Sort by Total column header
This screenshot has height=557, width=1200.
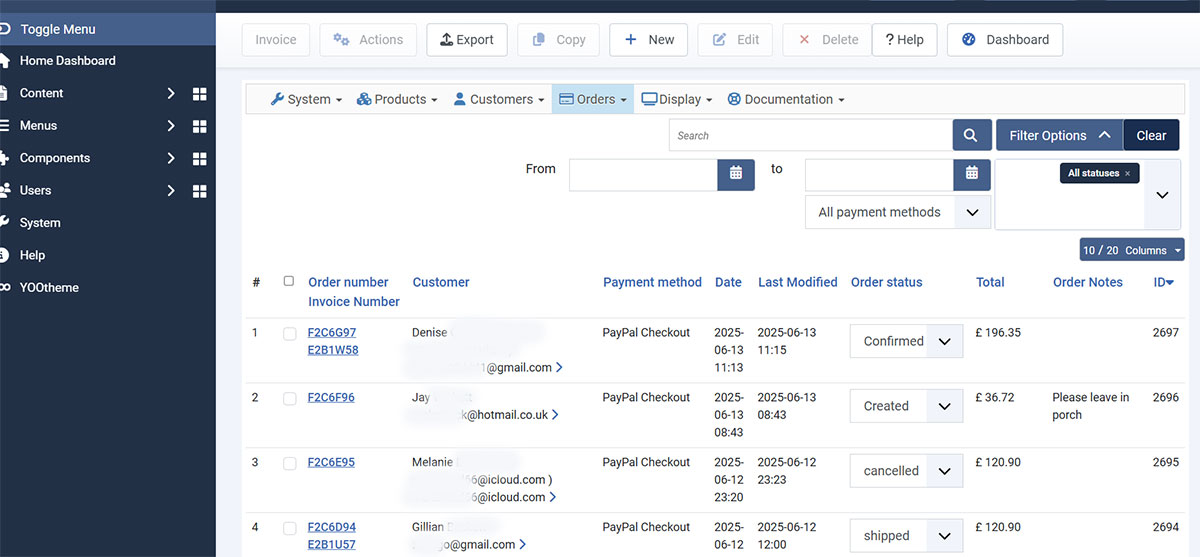click(990, 283)
